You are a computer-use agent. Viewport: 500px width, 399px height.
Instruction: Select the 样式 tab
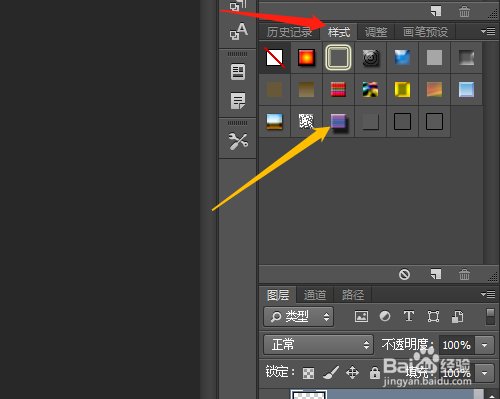click(x=339, y=32)
